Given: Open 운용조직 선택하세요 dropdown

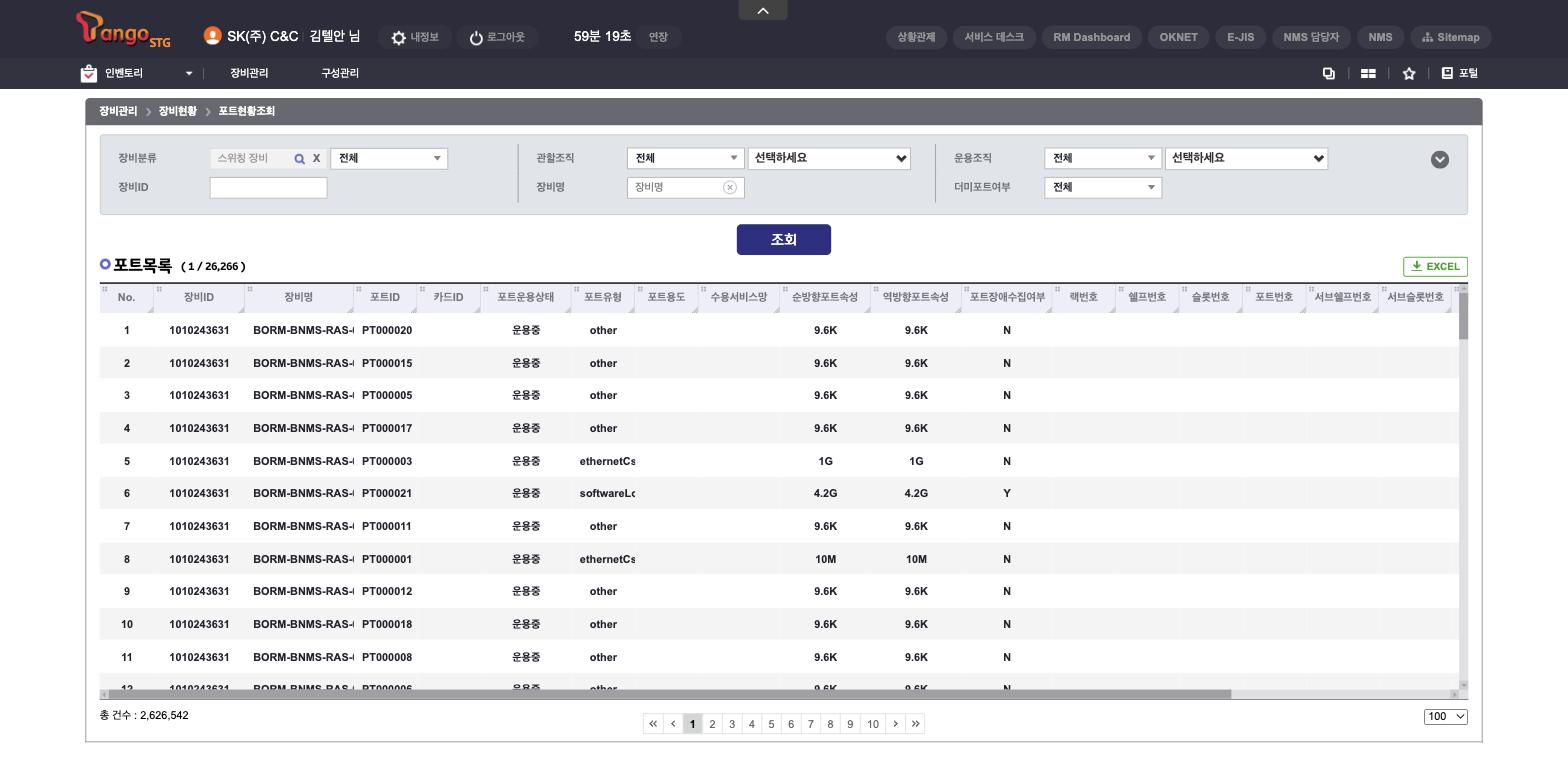Looking at the screenshot, I should tap(1246, 158).
